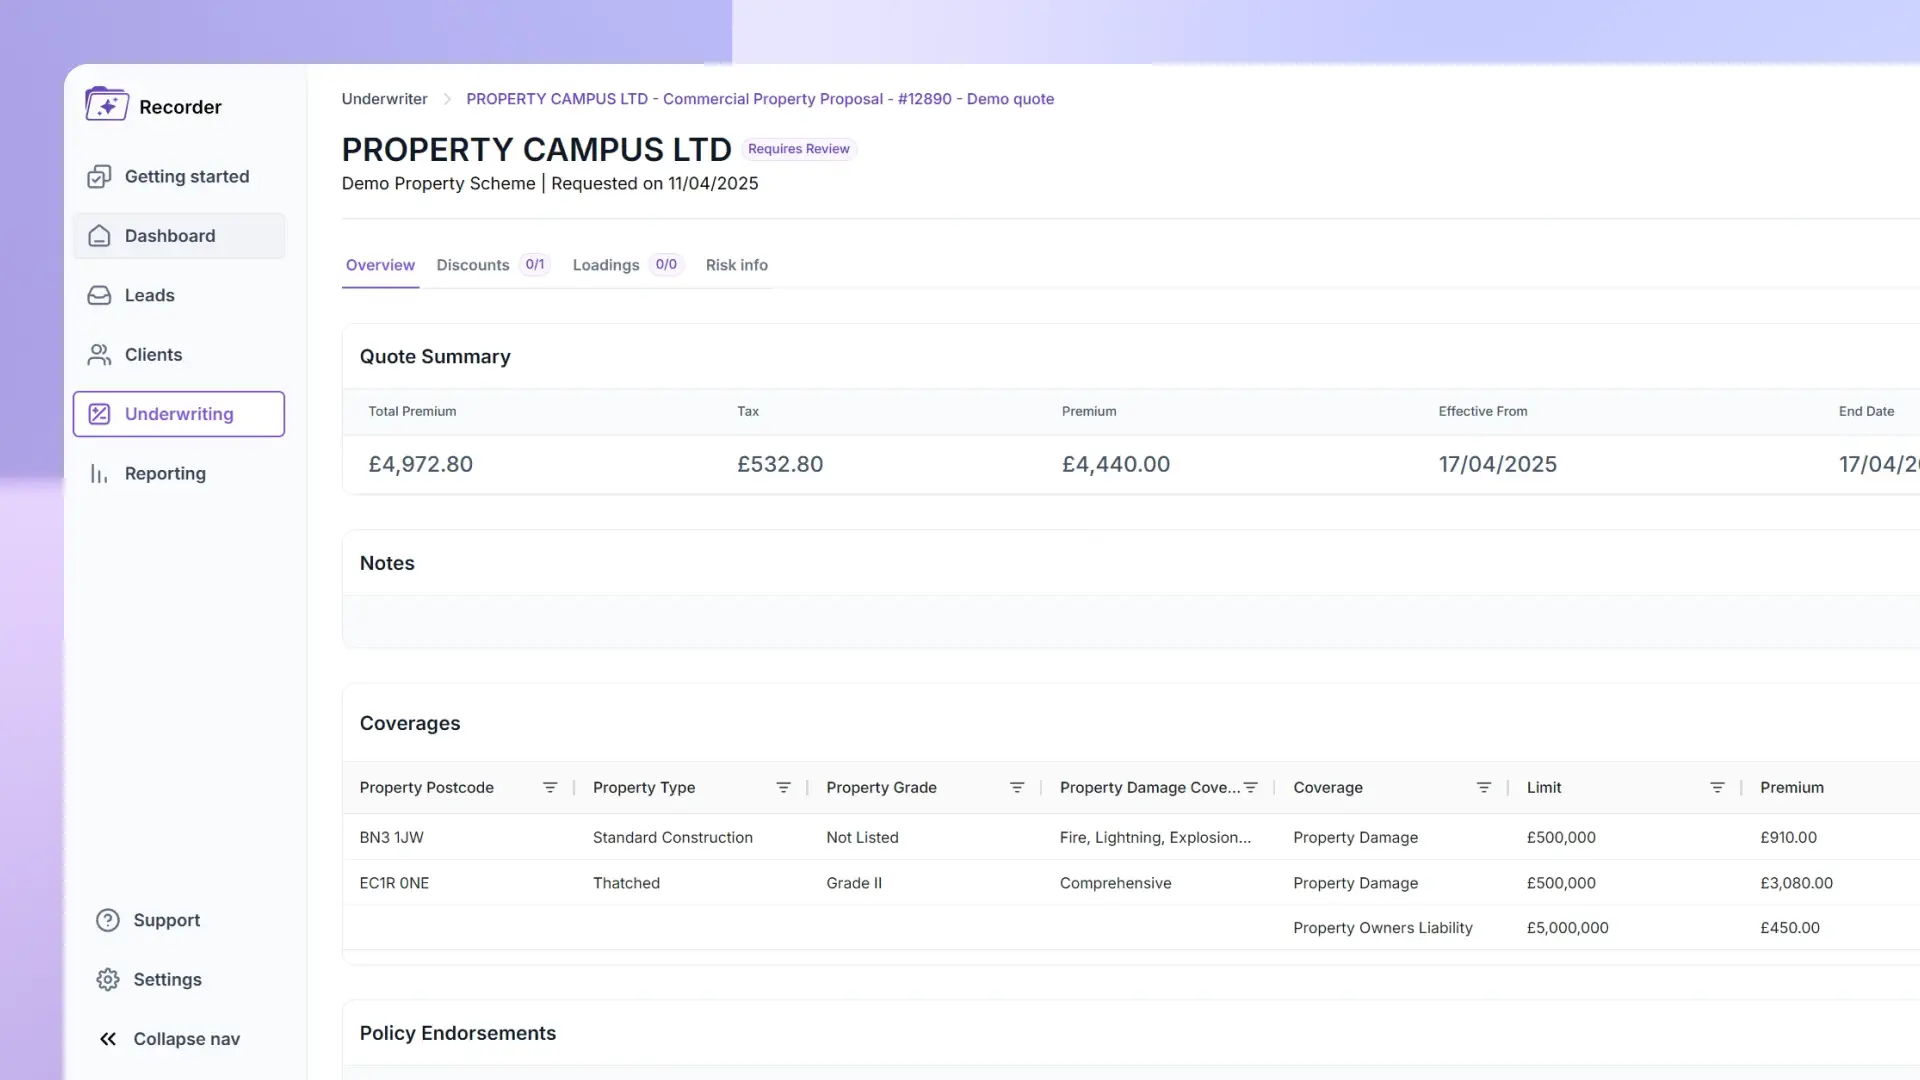Collapse nav with double chevron icon
The height and width of the screenshot is (1080, 1920).
tap(108, 1039)
